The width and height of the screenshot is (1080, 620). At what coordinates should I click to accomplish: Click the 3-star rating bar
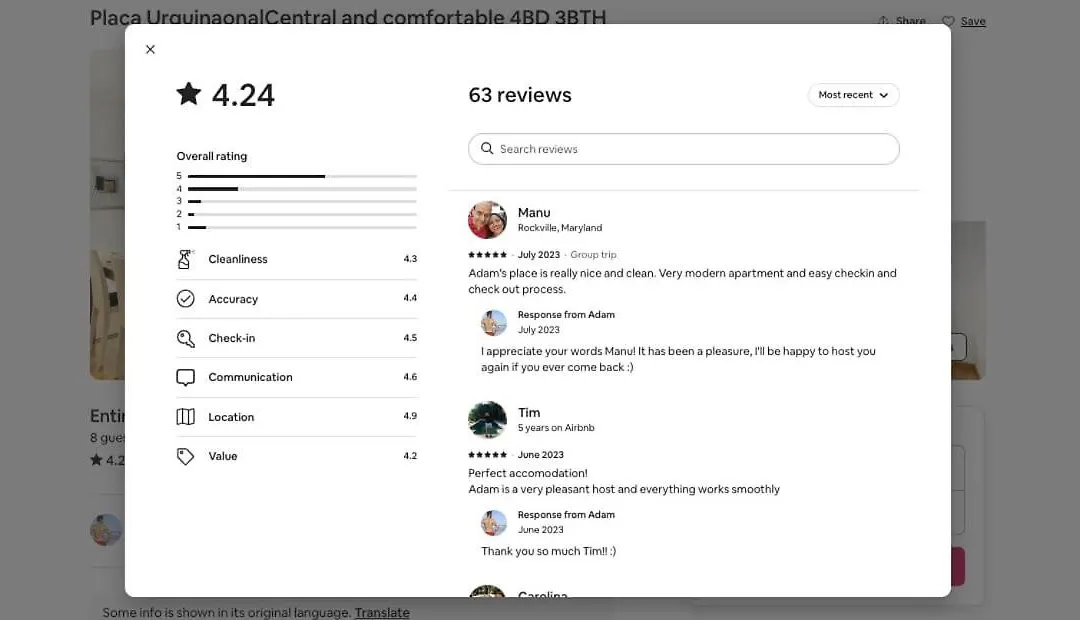tap(302, 201)
